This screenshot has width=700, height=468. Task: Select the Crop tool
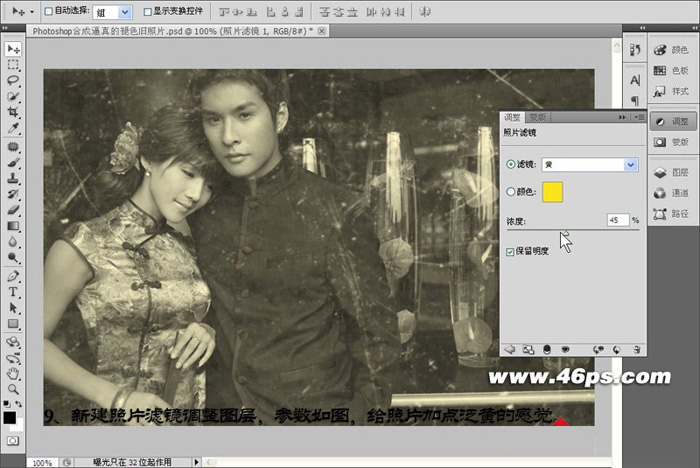pyautogui.click(x=13, y=113)
